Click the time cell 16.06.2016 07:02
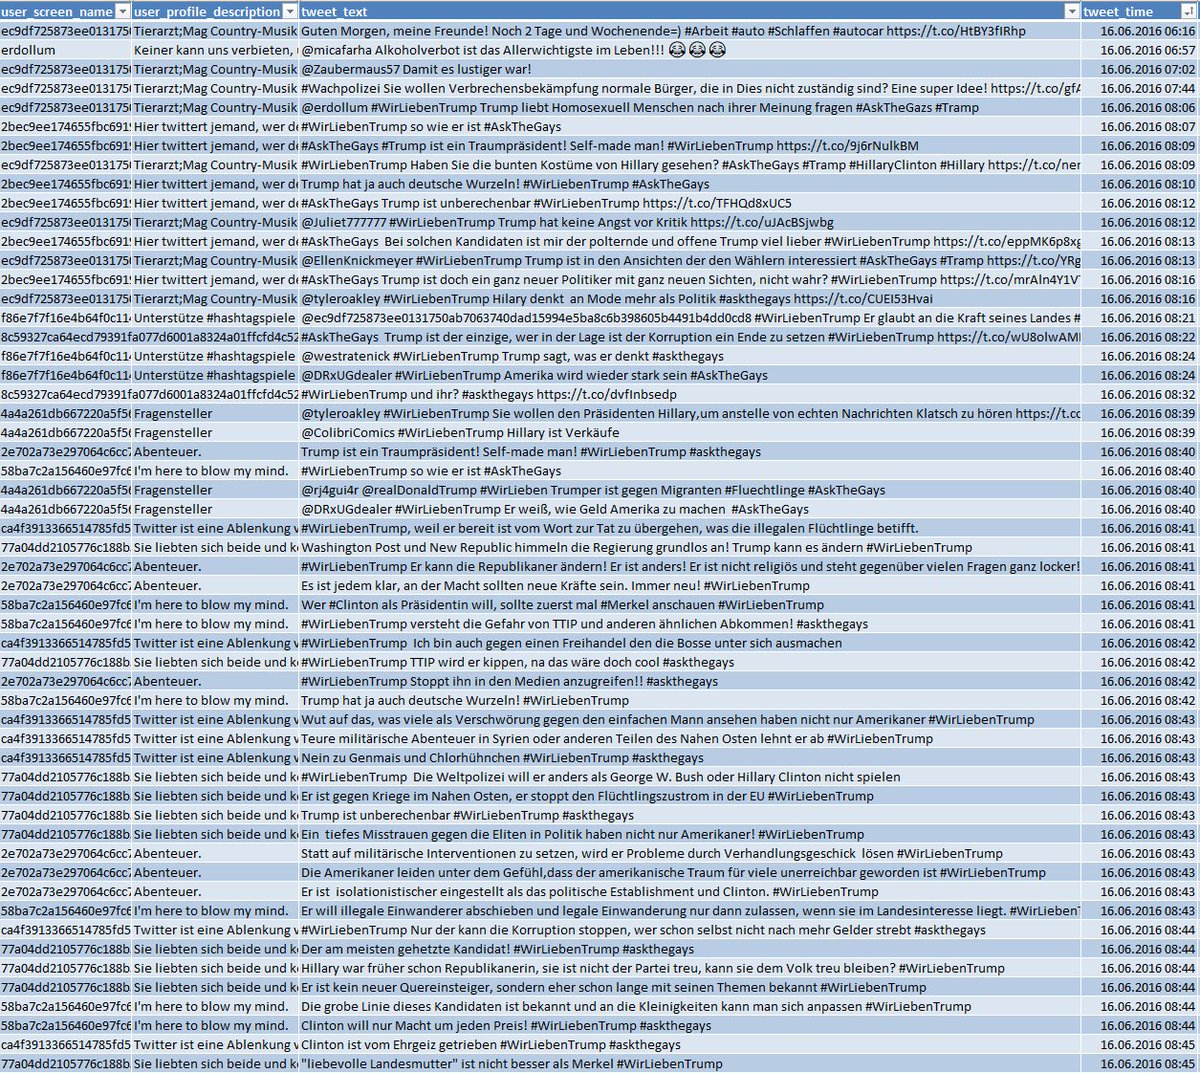Image resolution: width=1200 pixels, height=1073 pixels. [1139, 69]
